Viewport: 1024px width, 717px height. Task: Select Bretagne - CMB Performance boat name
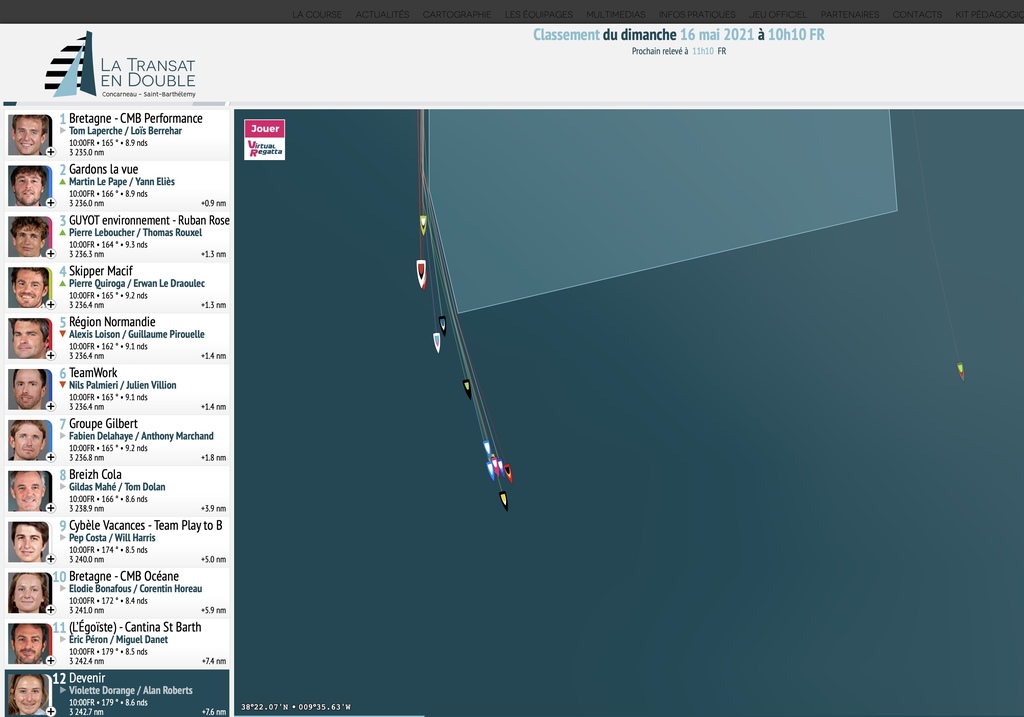coord(136,118)
